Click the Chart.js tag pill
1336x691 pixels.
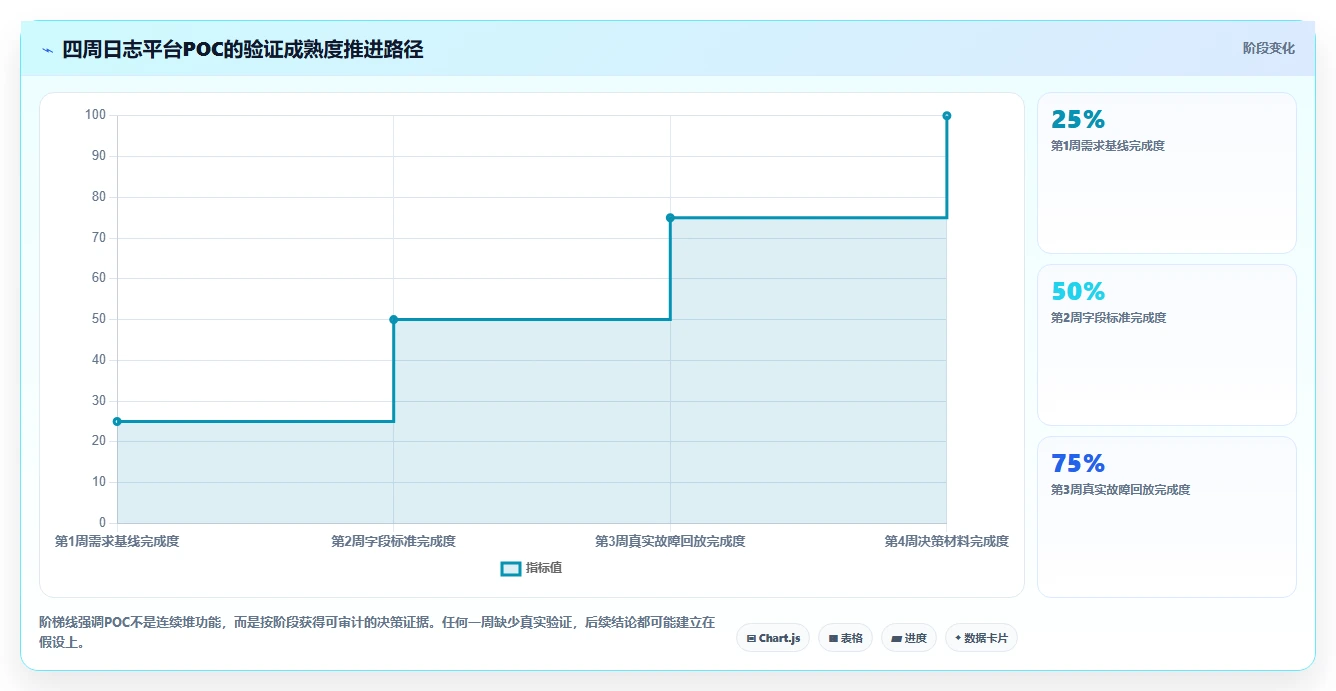pos(773,638)
